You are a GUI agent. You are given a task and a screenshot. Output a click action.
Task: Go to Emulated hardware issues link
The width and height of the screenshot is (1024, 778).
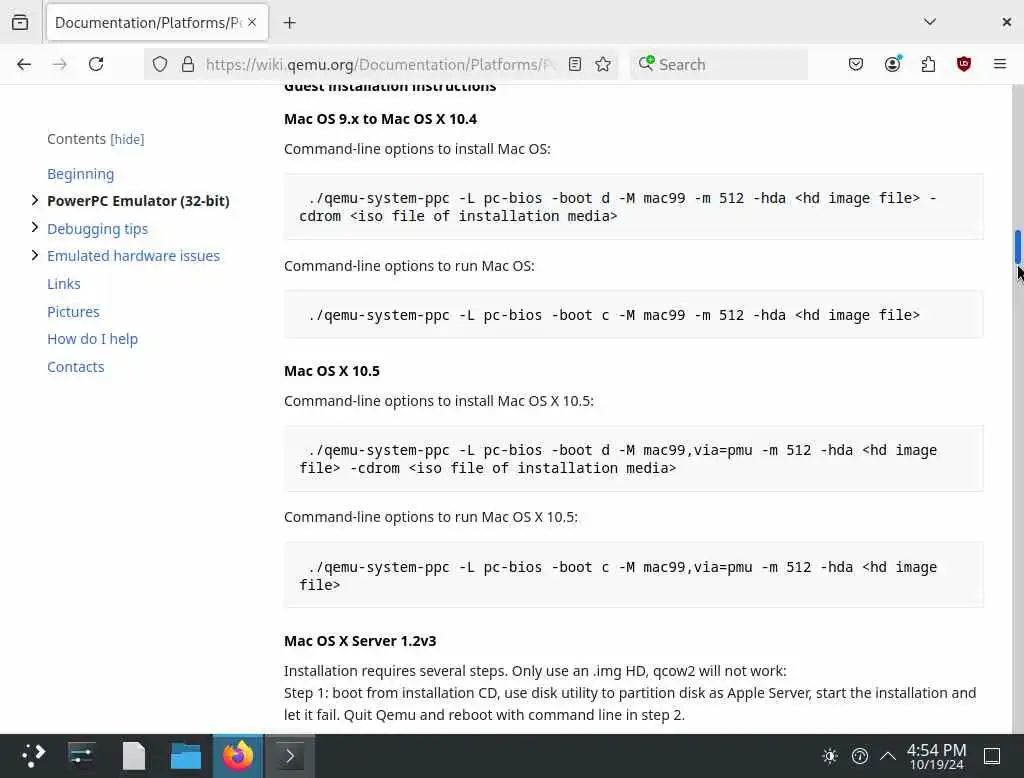133,256
